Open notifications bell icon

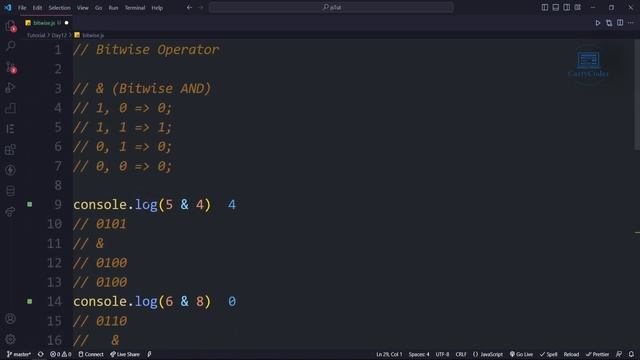pos(631,354)
